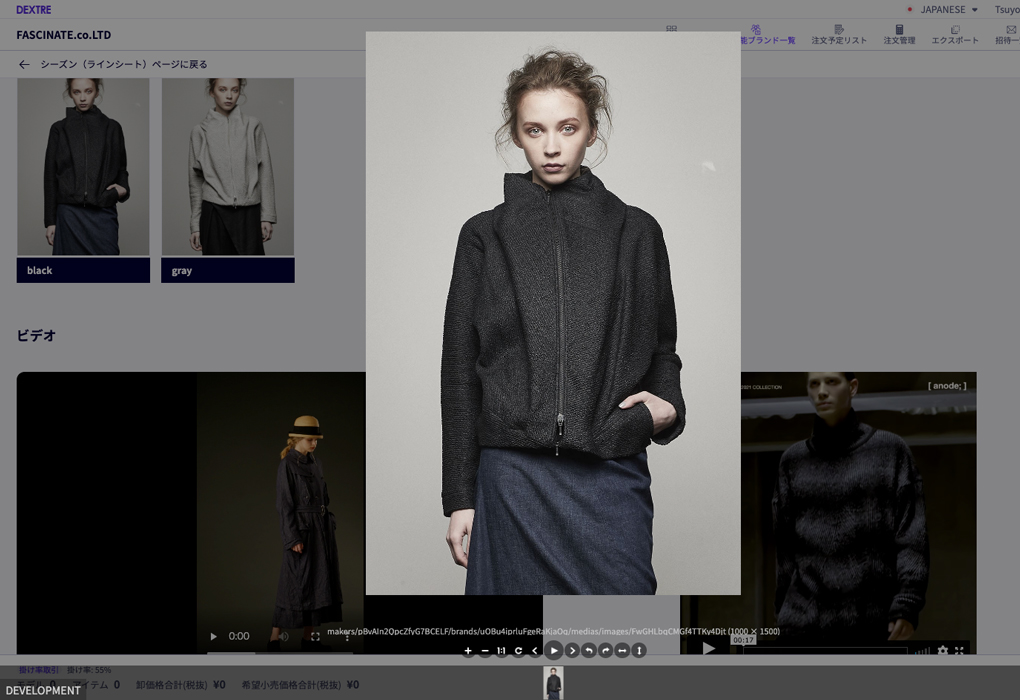Open 注文予定リスト planned order list
This screenshot has height=700, width=1020.
pyautogui.click(x=839, y=34)
